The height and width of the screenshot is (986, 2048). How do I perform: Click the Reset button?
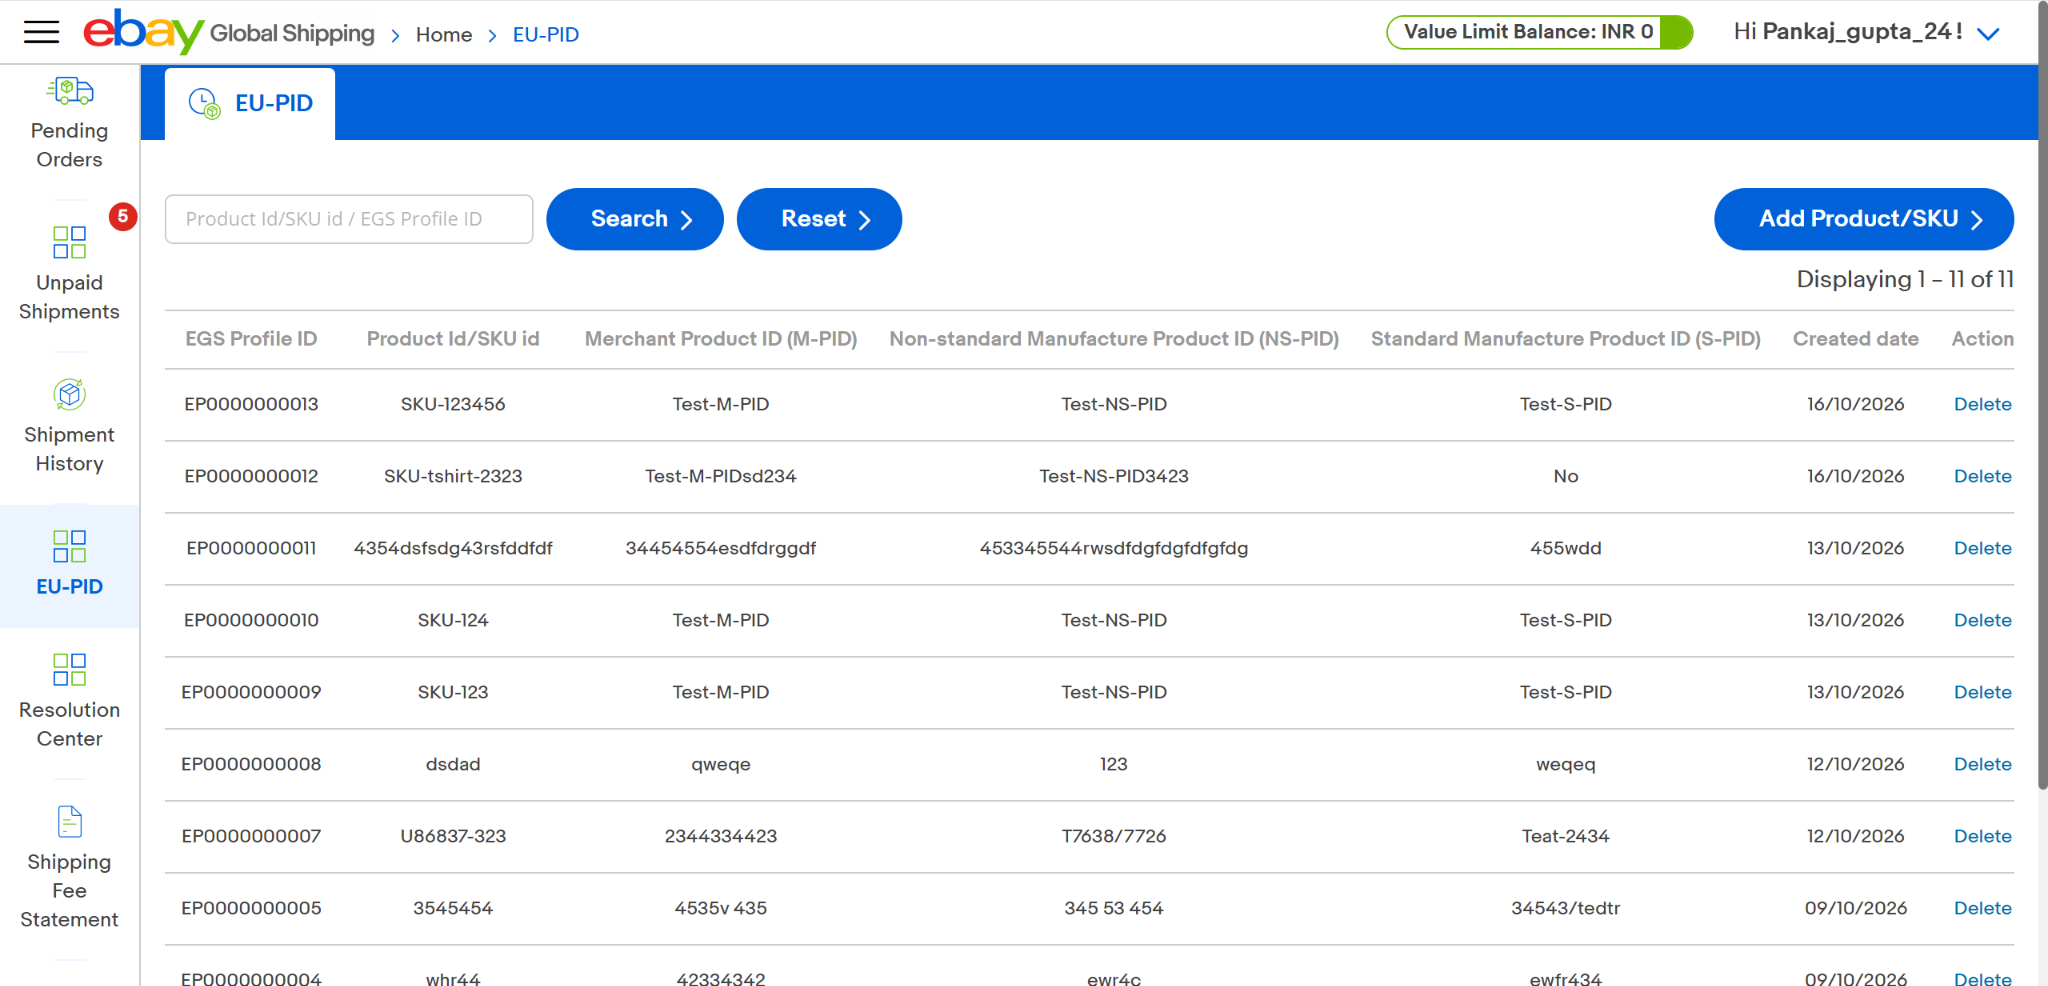819,219
